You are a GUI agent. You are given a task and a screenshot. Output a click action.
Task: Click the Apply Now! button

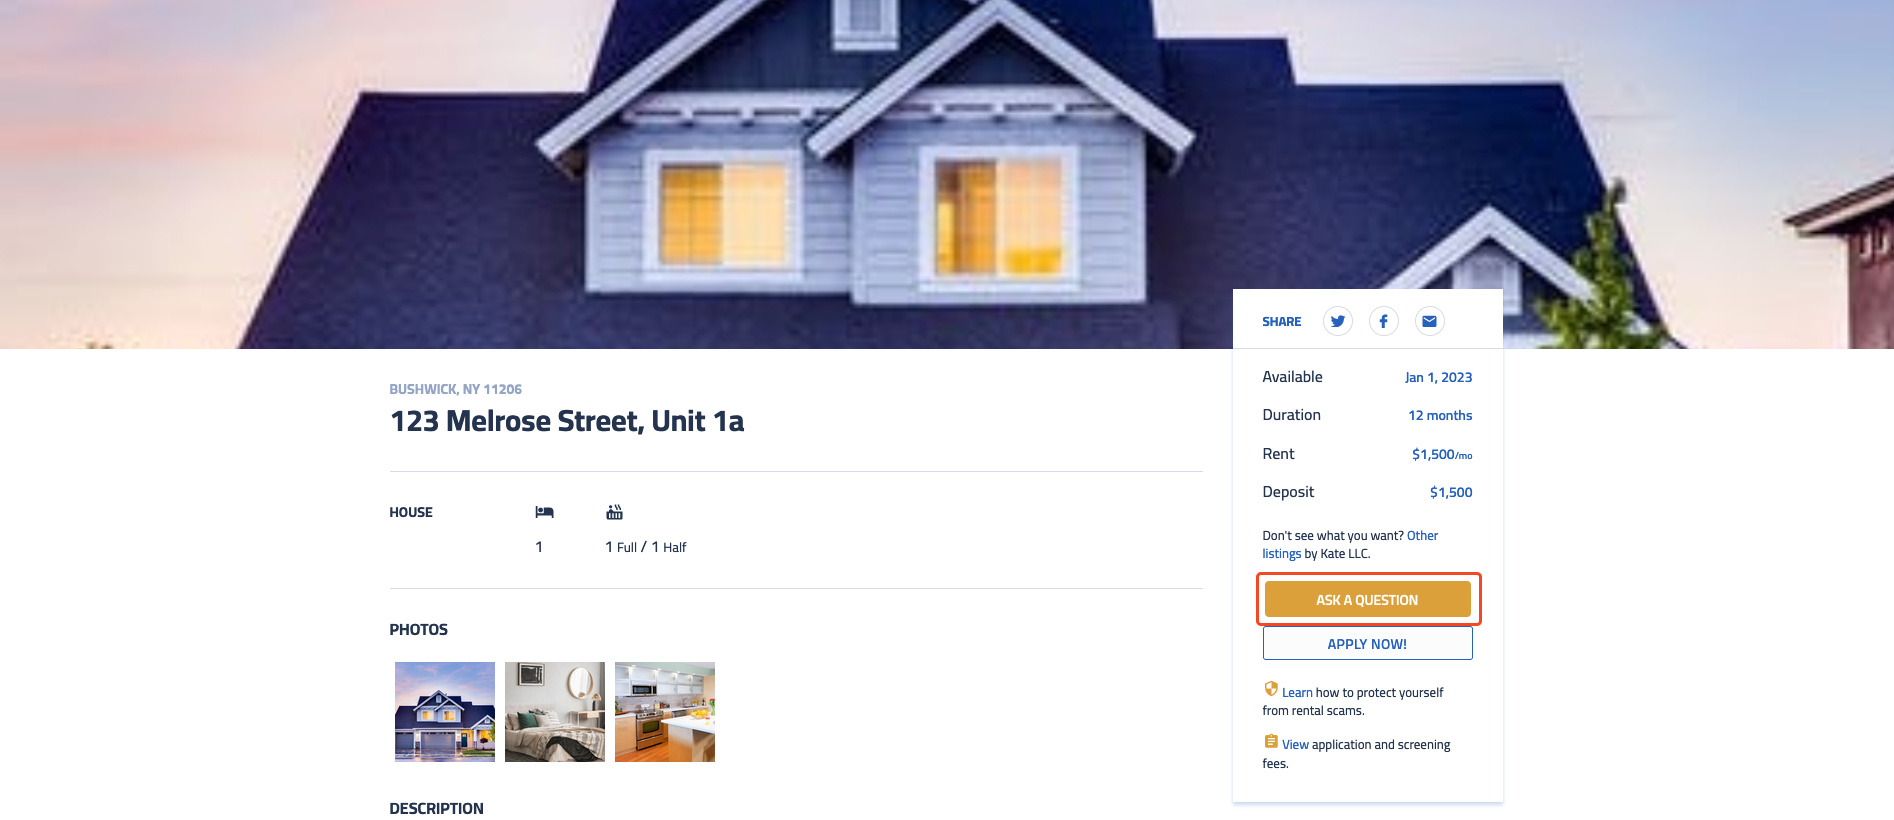(x=1367, y=644)
